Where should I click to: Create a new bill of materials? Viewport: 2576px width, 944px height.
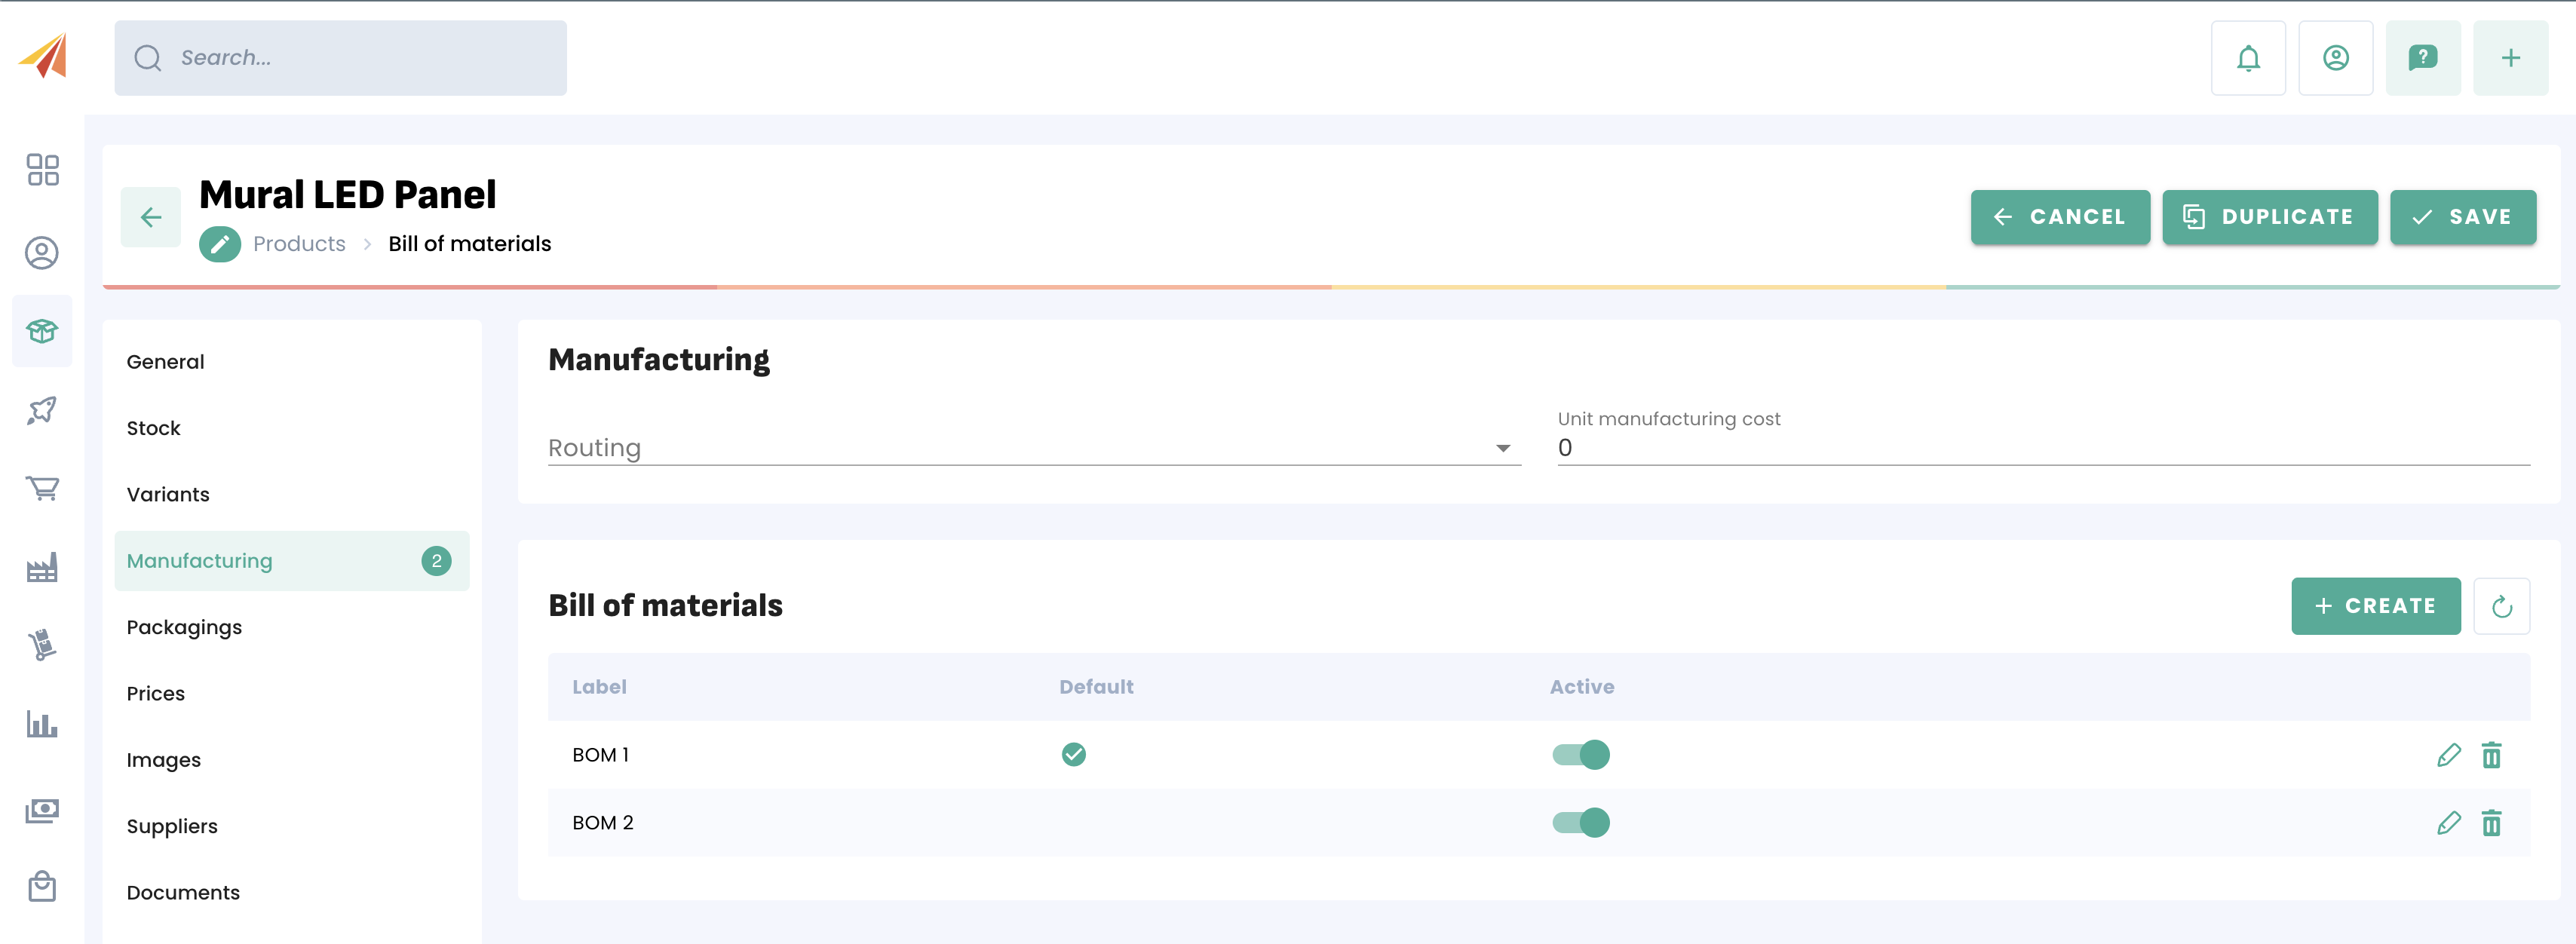pos(2375,606)
